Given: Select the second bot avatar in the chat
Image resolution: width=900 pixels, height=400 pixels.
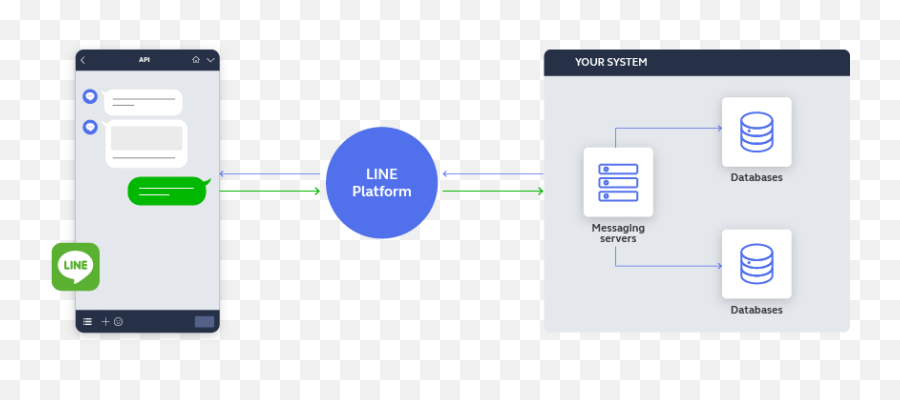Looking at the screenshot, I should 90,127.
